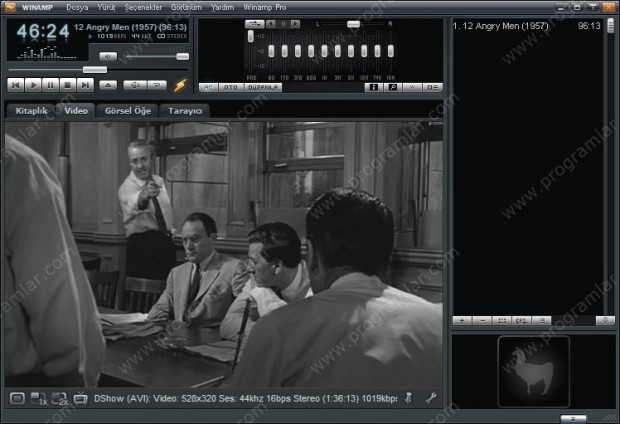Switch to the Görsel Öğe tab
Screen dimensions: 620x424
click(x=128, y=111)
